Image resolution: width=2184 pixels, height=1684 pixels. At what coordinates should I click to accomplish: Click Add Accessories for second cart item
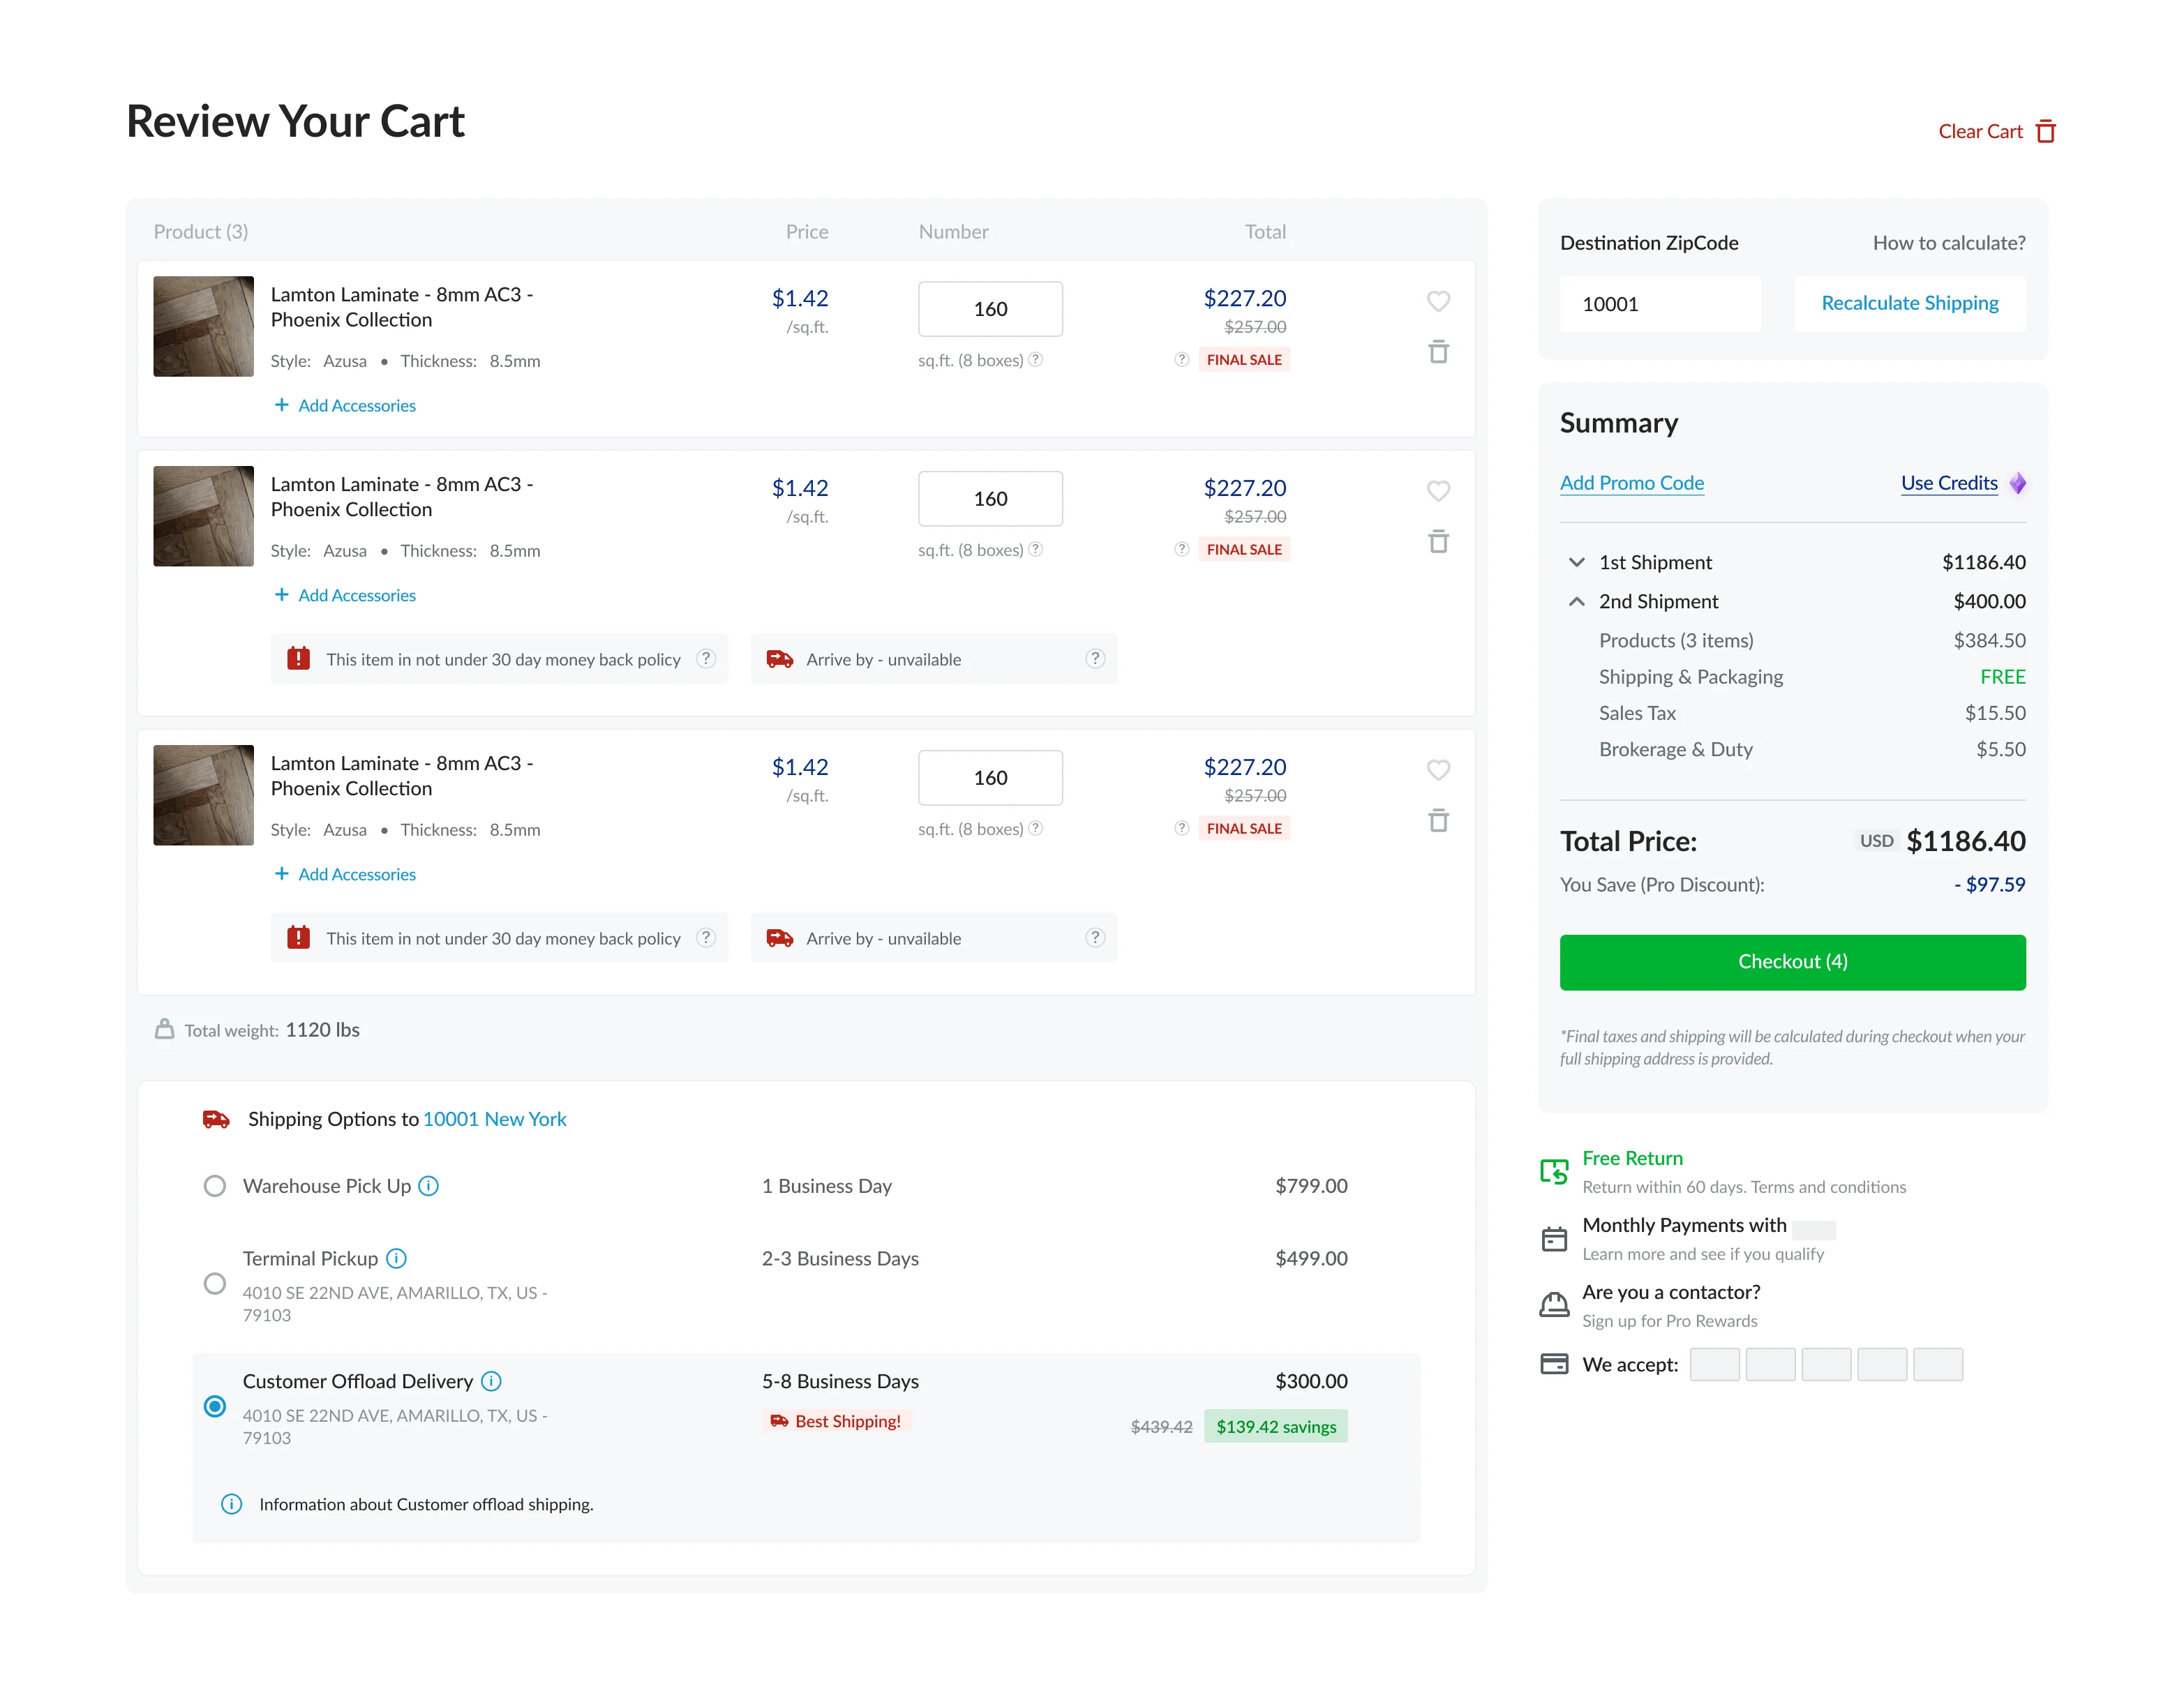[345, 595]
